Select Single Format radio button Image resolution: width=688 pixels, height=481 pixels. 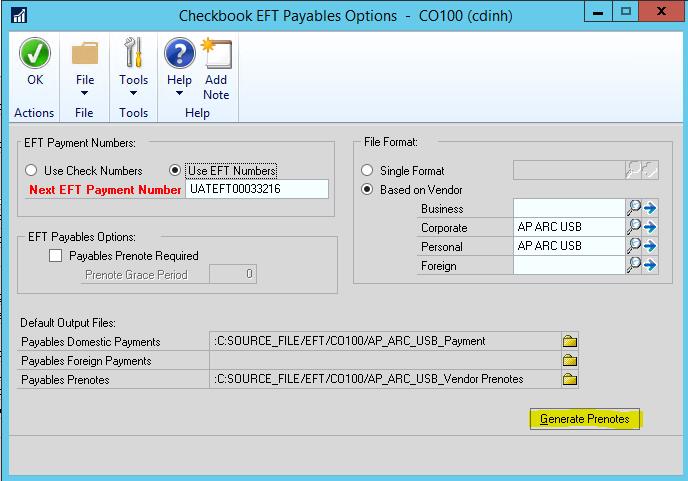click(369, 171)
